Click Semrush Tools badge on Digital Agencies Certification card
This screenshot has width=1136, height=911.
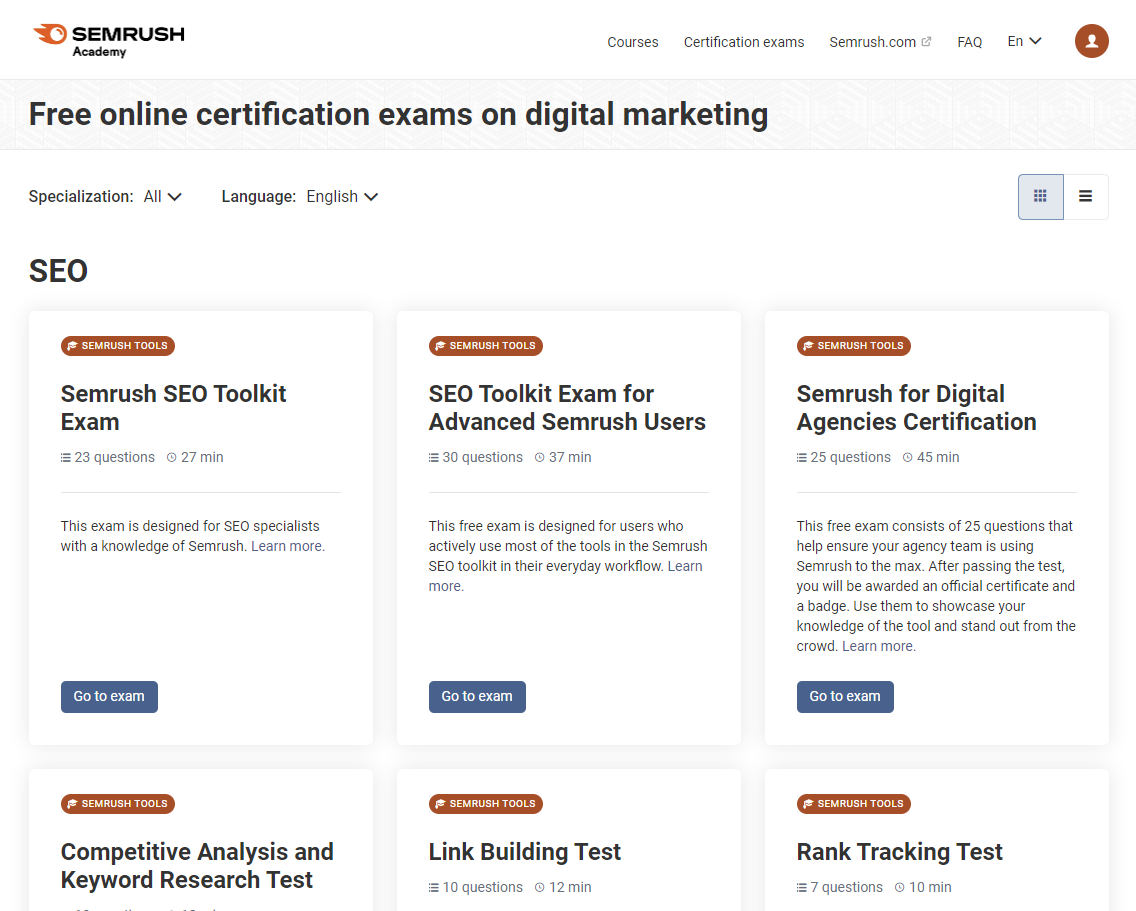point(853,346)
